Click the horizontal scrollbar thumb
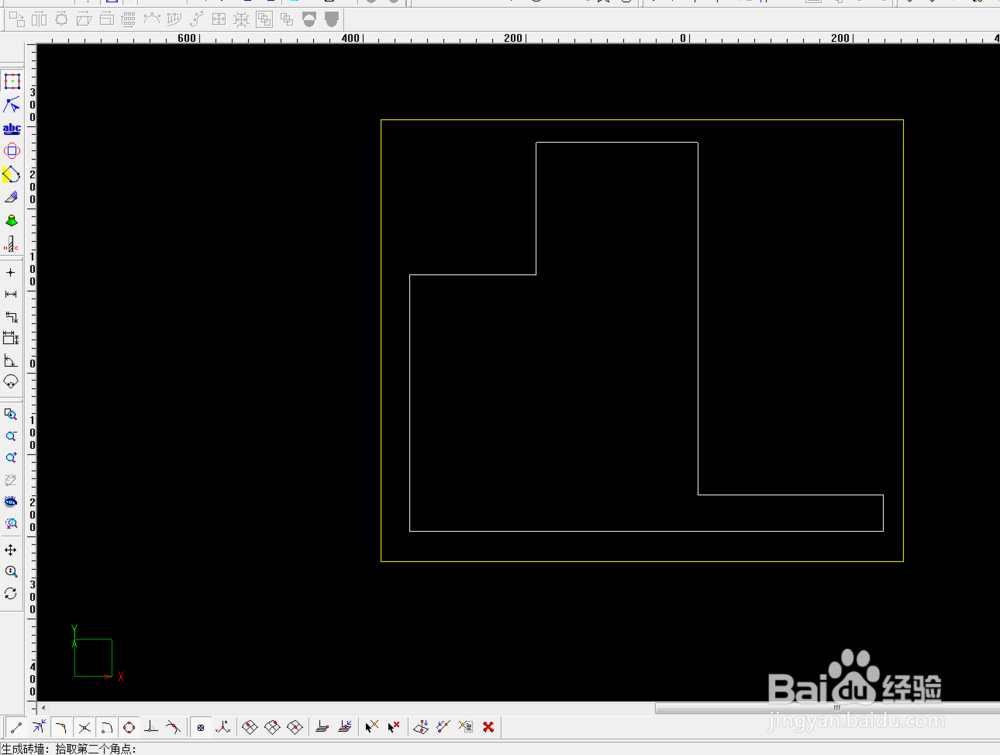Screen dimensions: 1000x755 click(827, 708)
